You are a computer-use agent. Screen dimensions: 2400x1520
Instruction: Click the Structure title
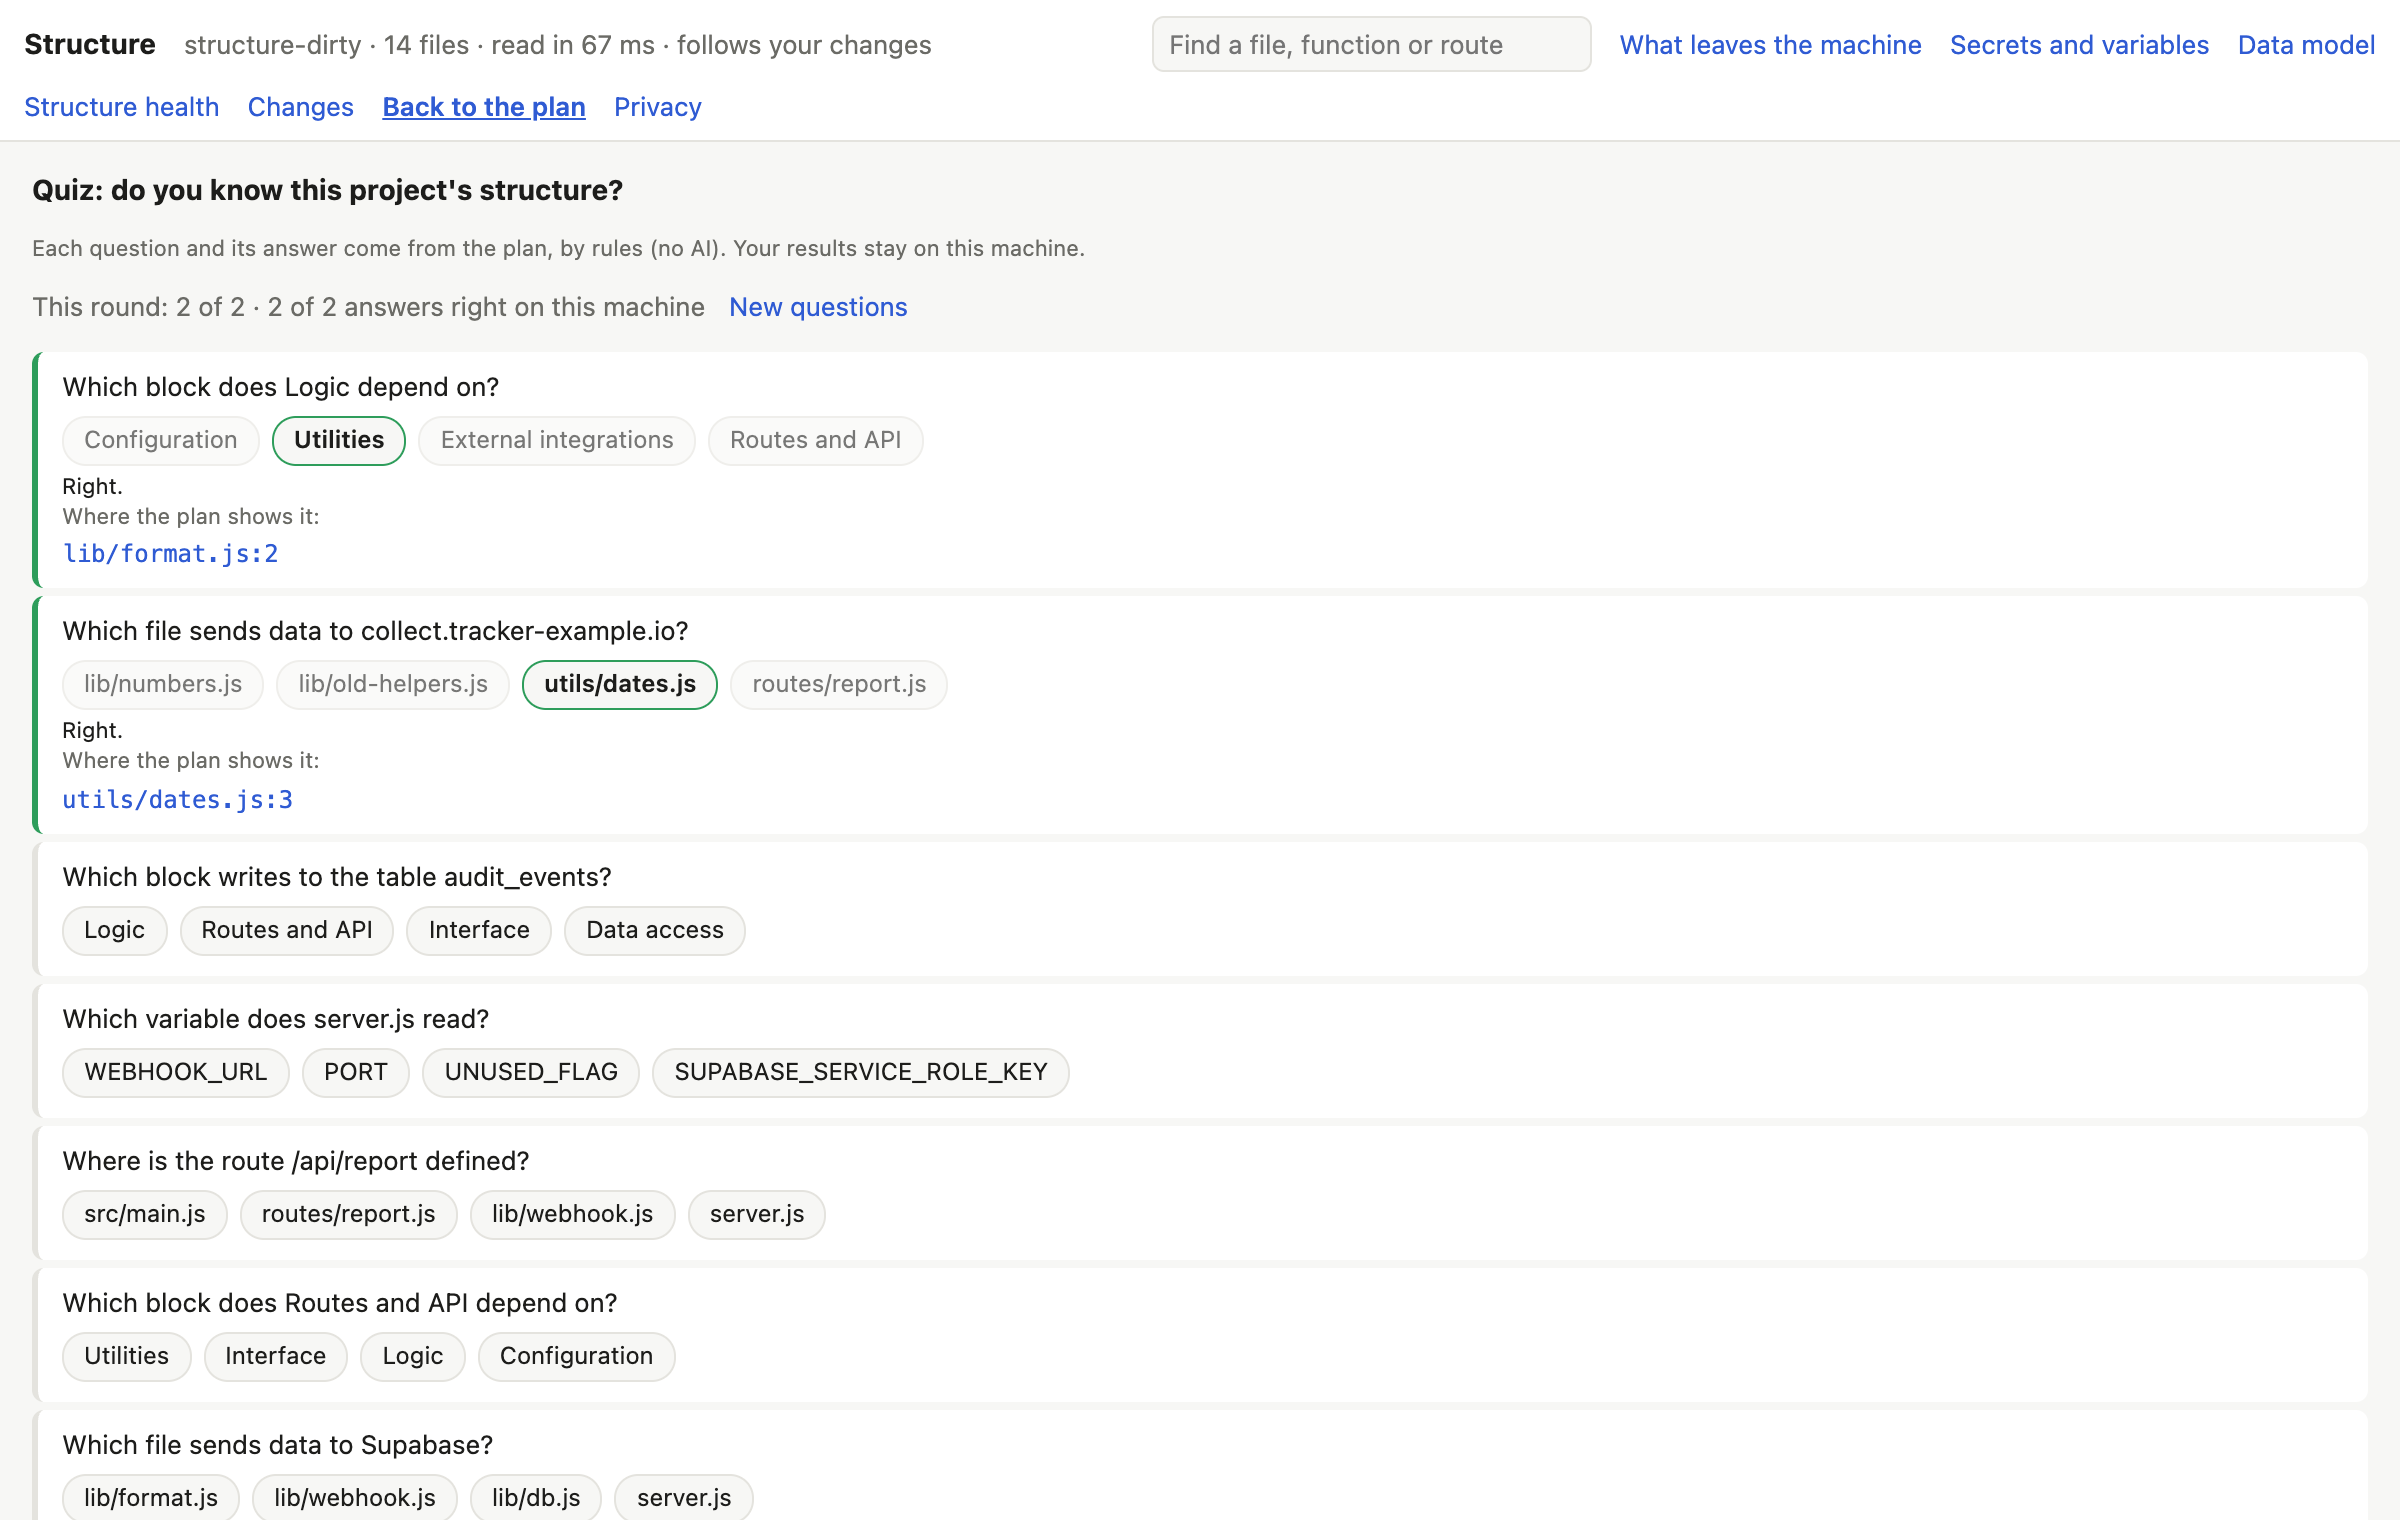tap(90, 45)
